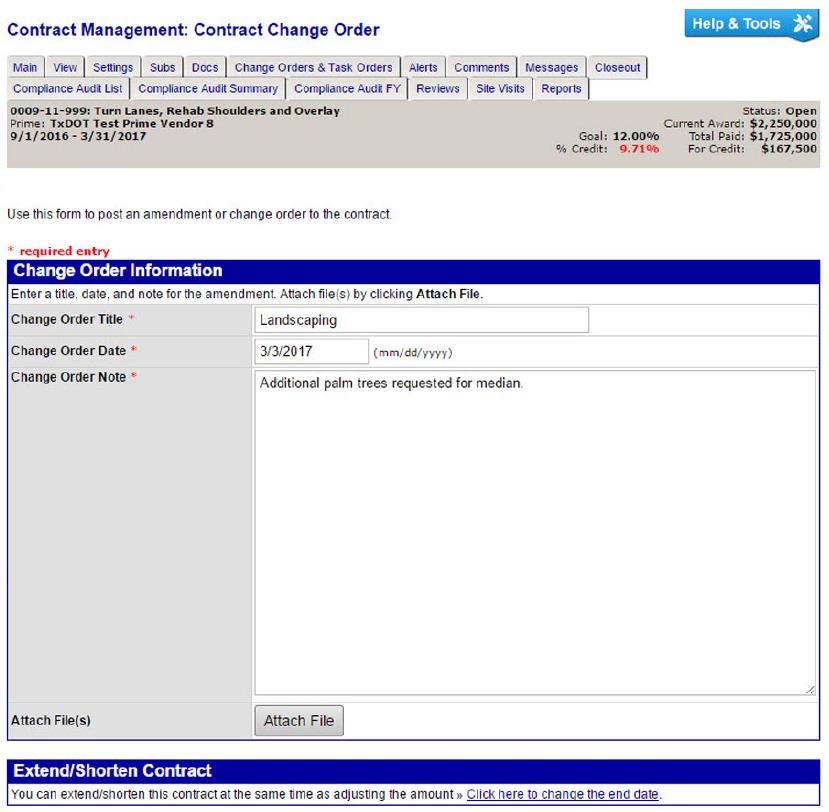Viewport: 829px width, 812px height.
Task: Click the link to change end date
Action: [563, 795]
